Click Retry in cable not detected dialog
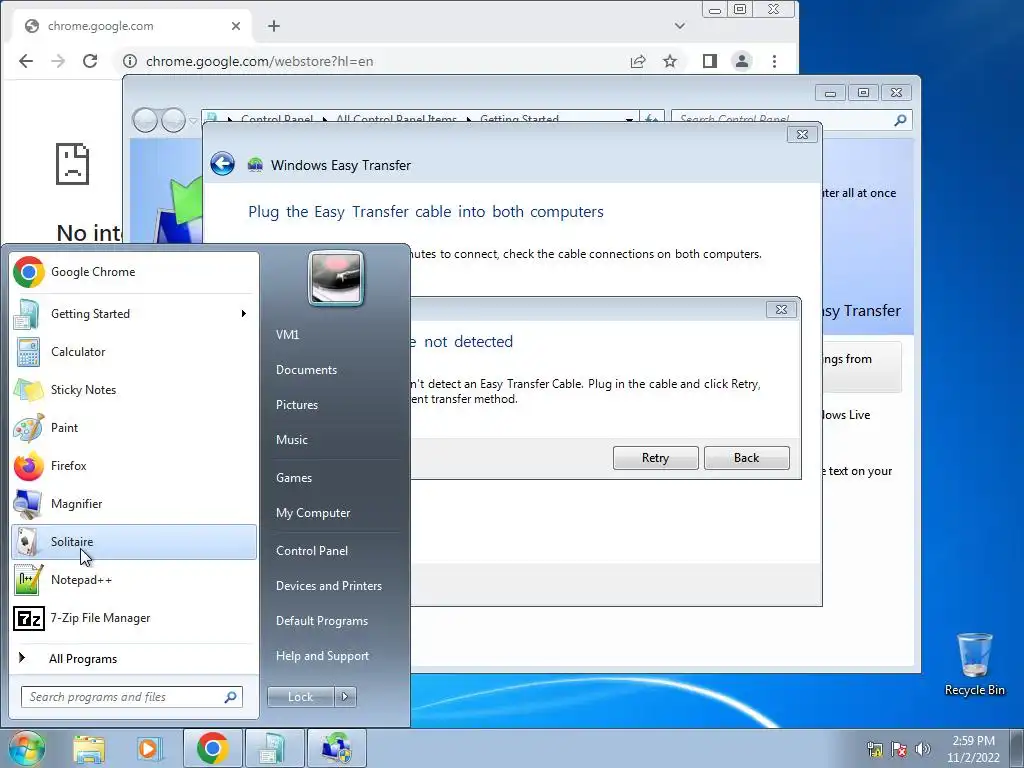 pos(656,458)
